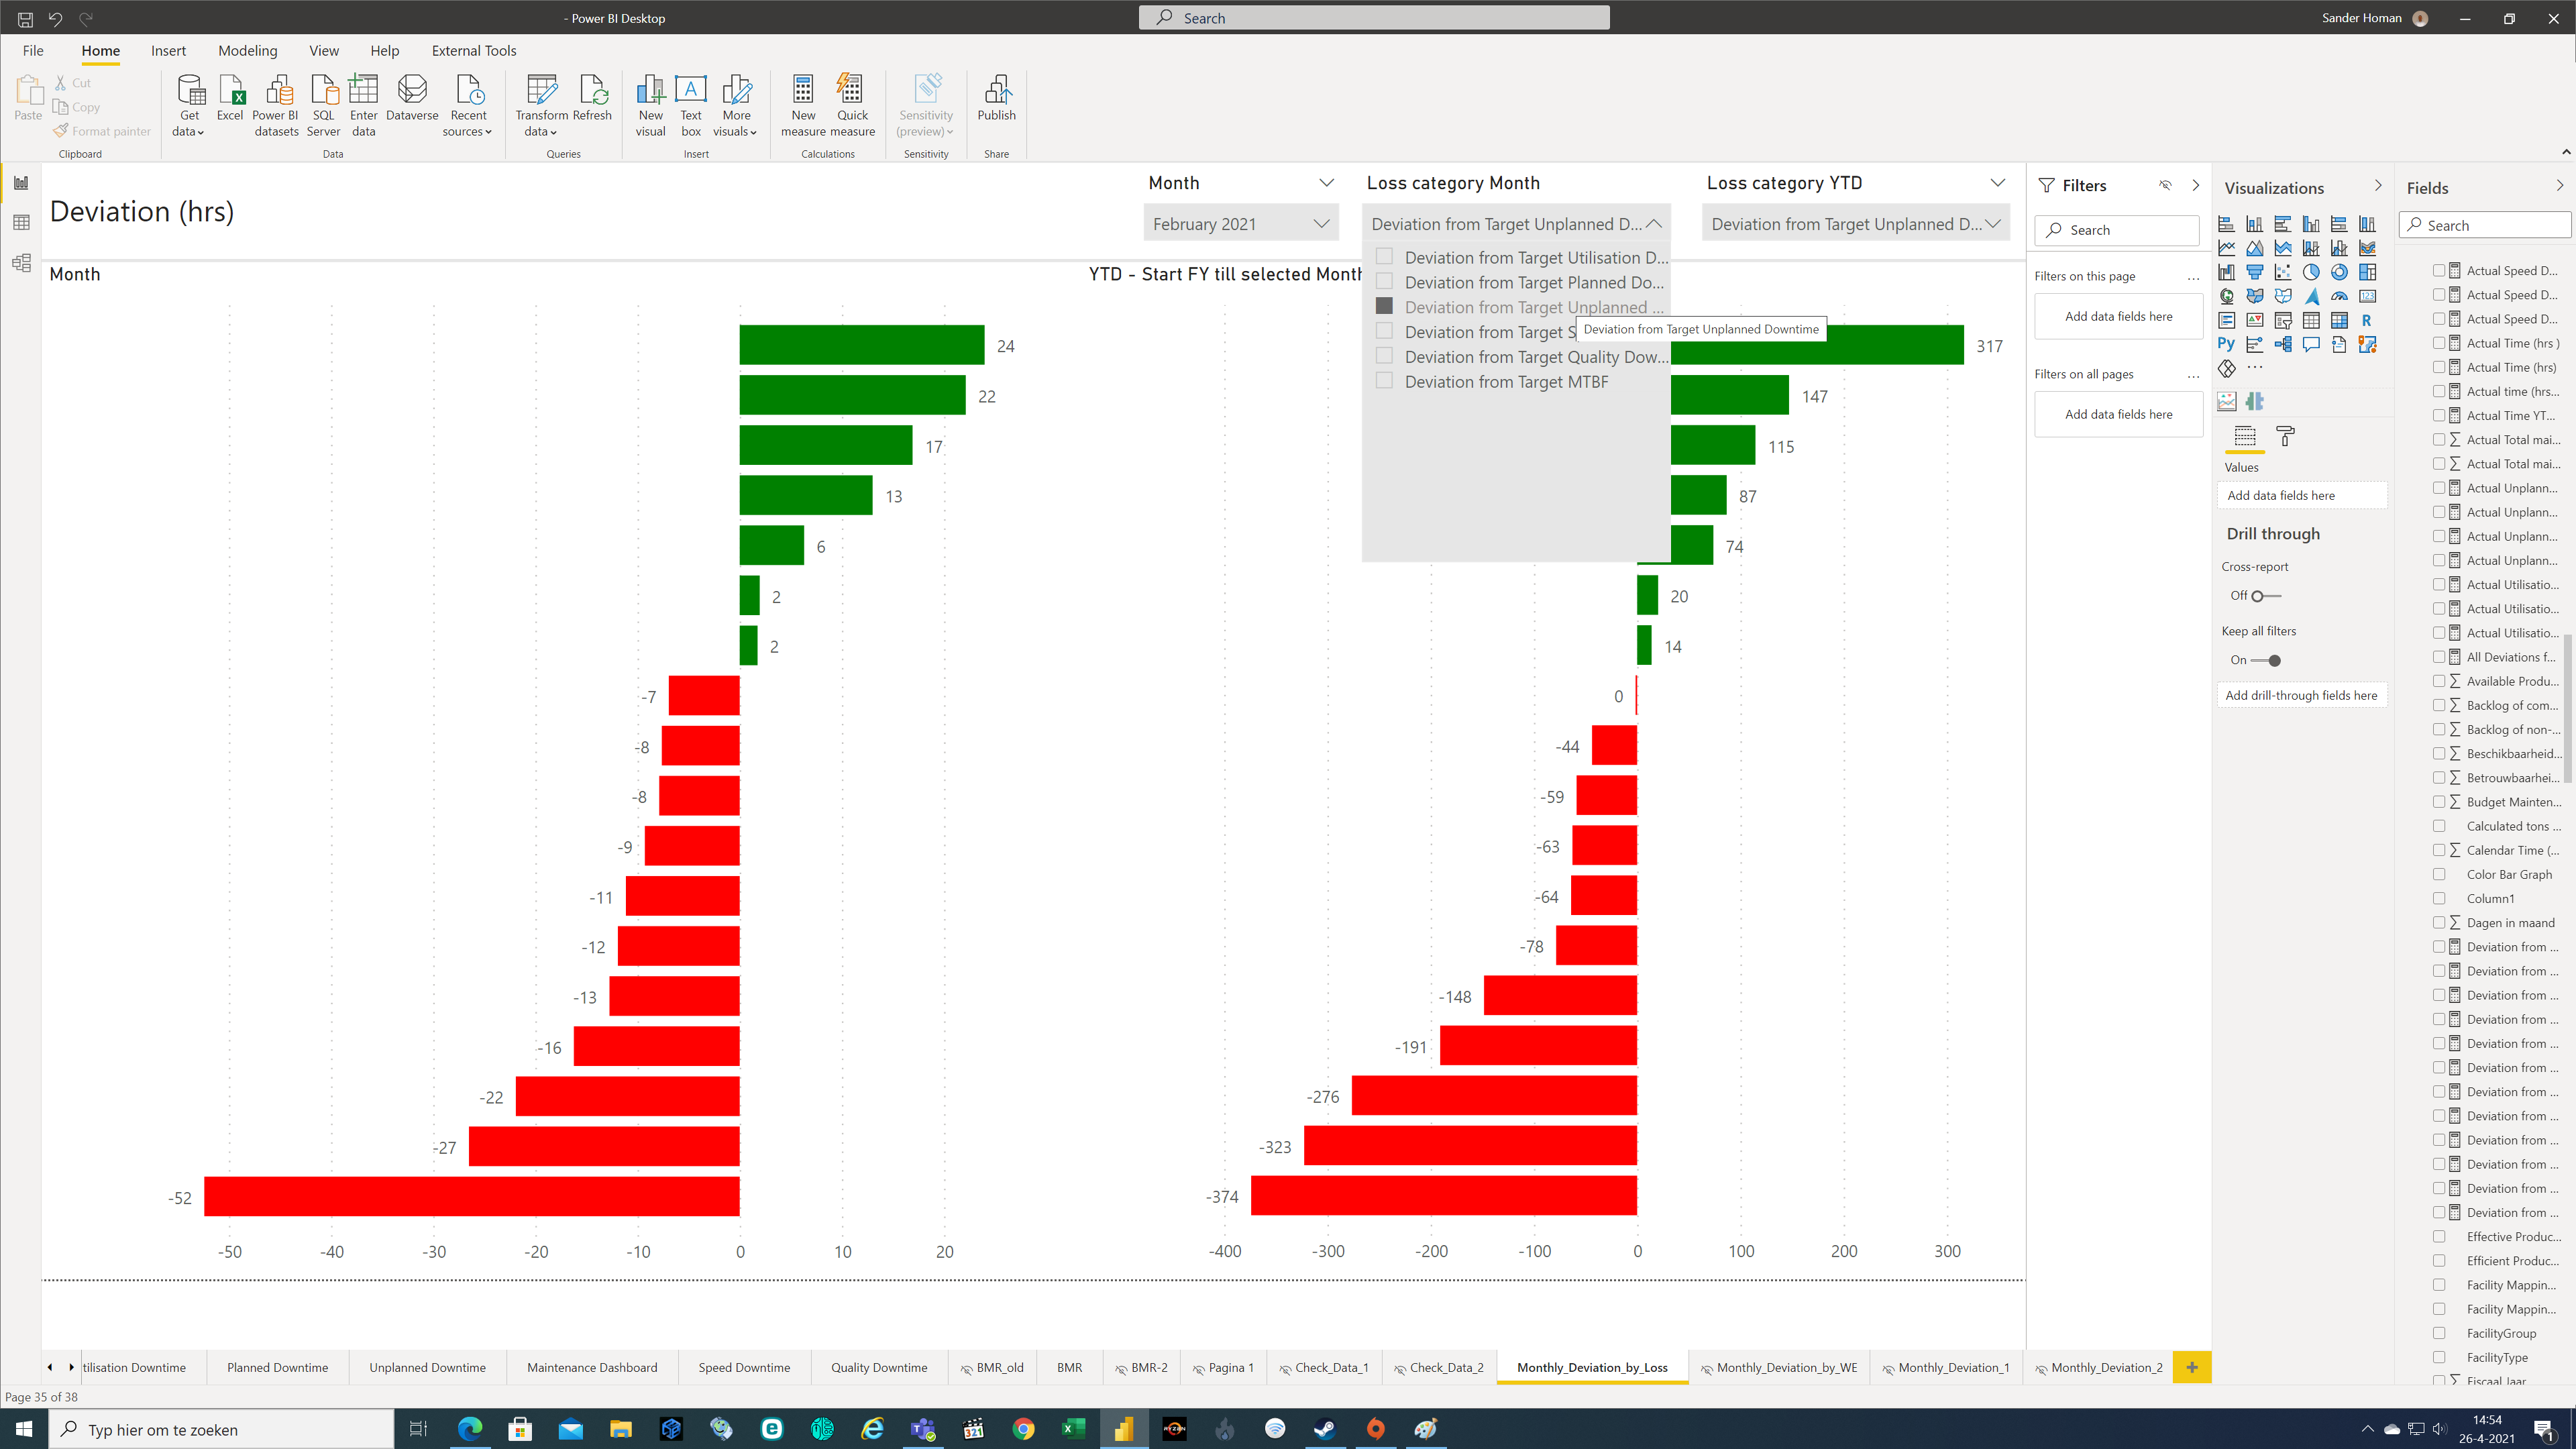Open options for Filters on this page

click(x=2193, y=278)
